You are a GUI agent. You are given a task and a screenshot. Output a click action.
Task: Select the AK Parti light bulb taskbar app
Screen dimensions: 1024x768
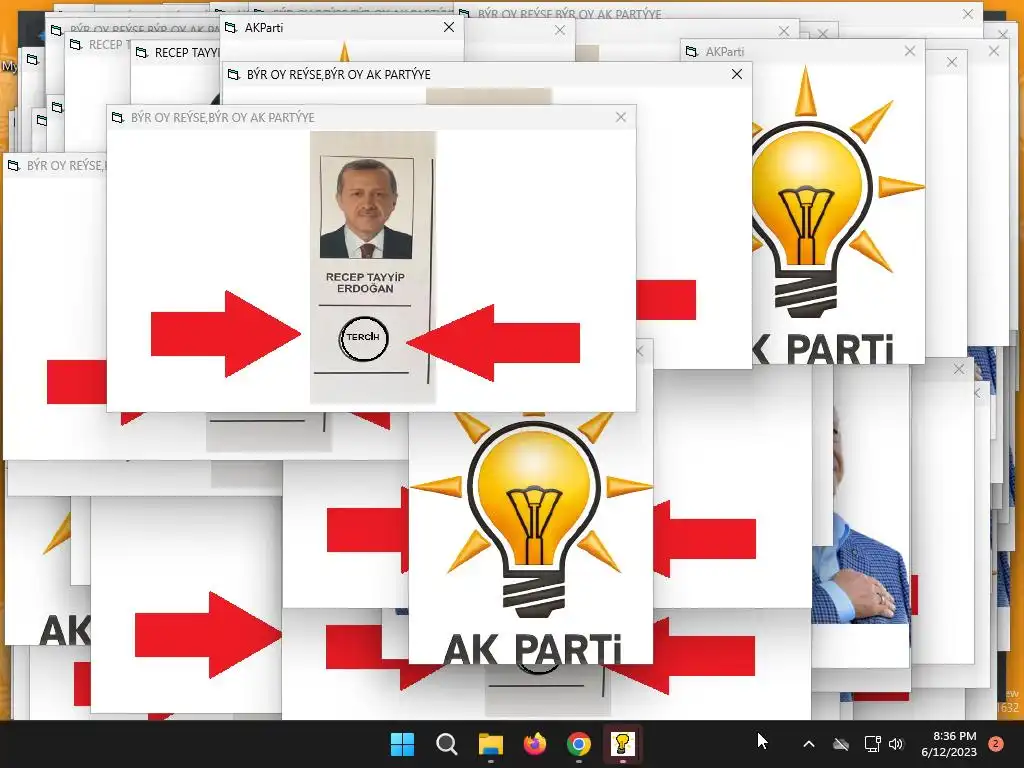click(622, 744)
